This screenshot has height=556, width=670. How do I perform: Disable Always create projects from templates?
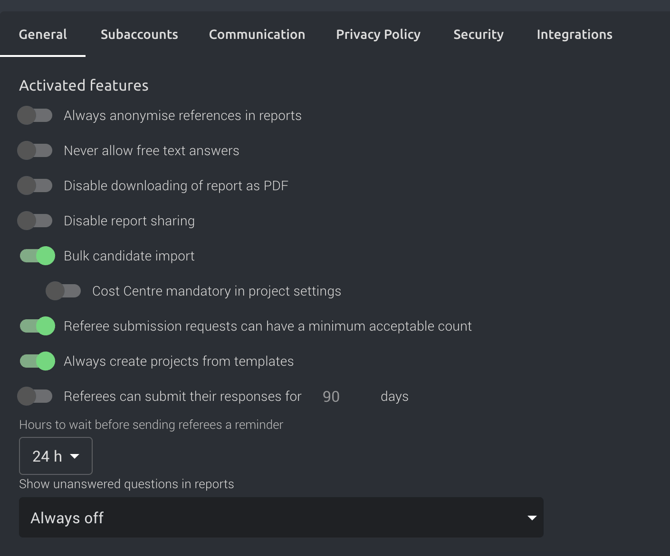[37, 361]
